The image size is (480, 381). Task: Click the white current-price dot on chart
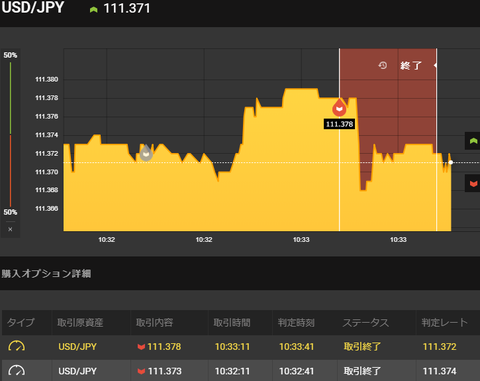[451, 162]
